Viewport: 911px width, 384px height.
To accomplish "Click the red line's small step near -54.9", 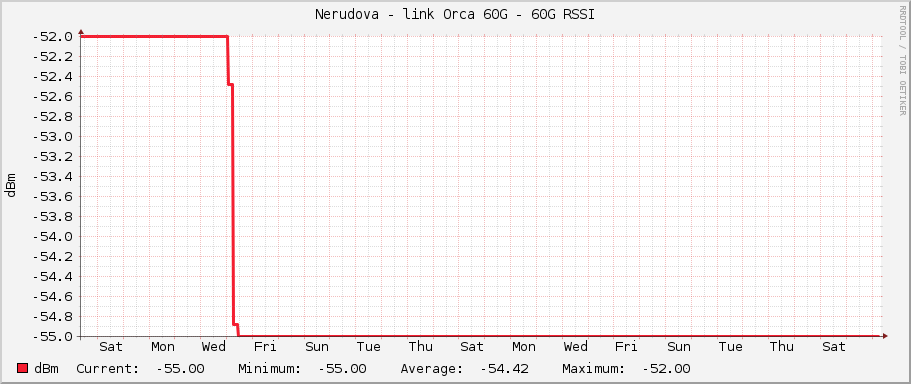I will [x=235, y=324].
